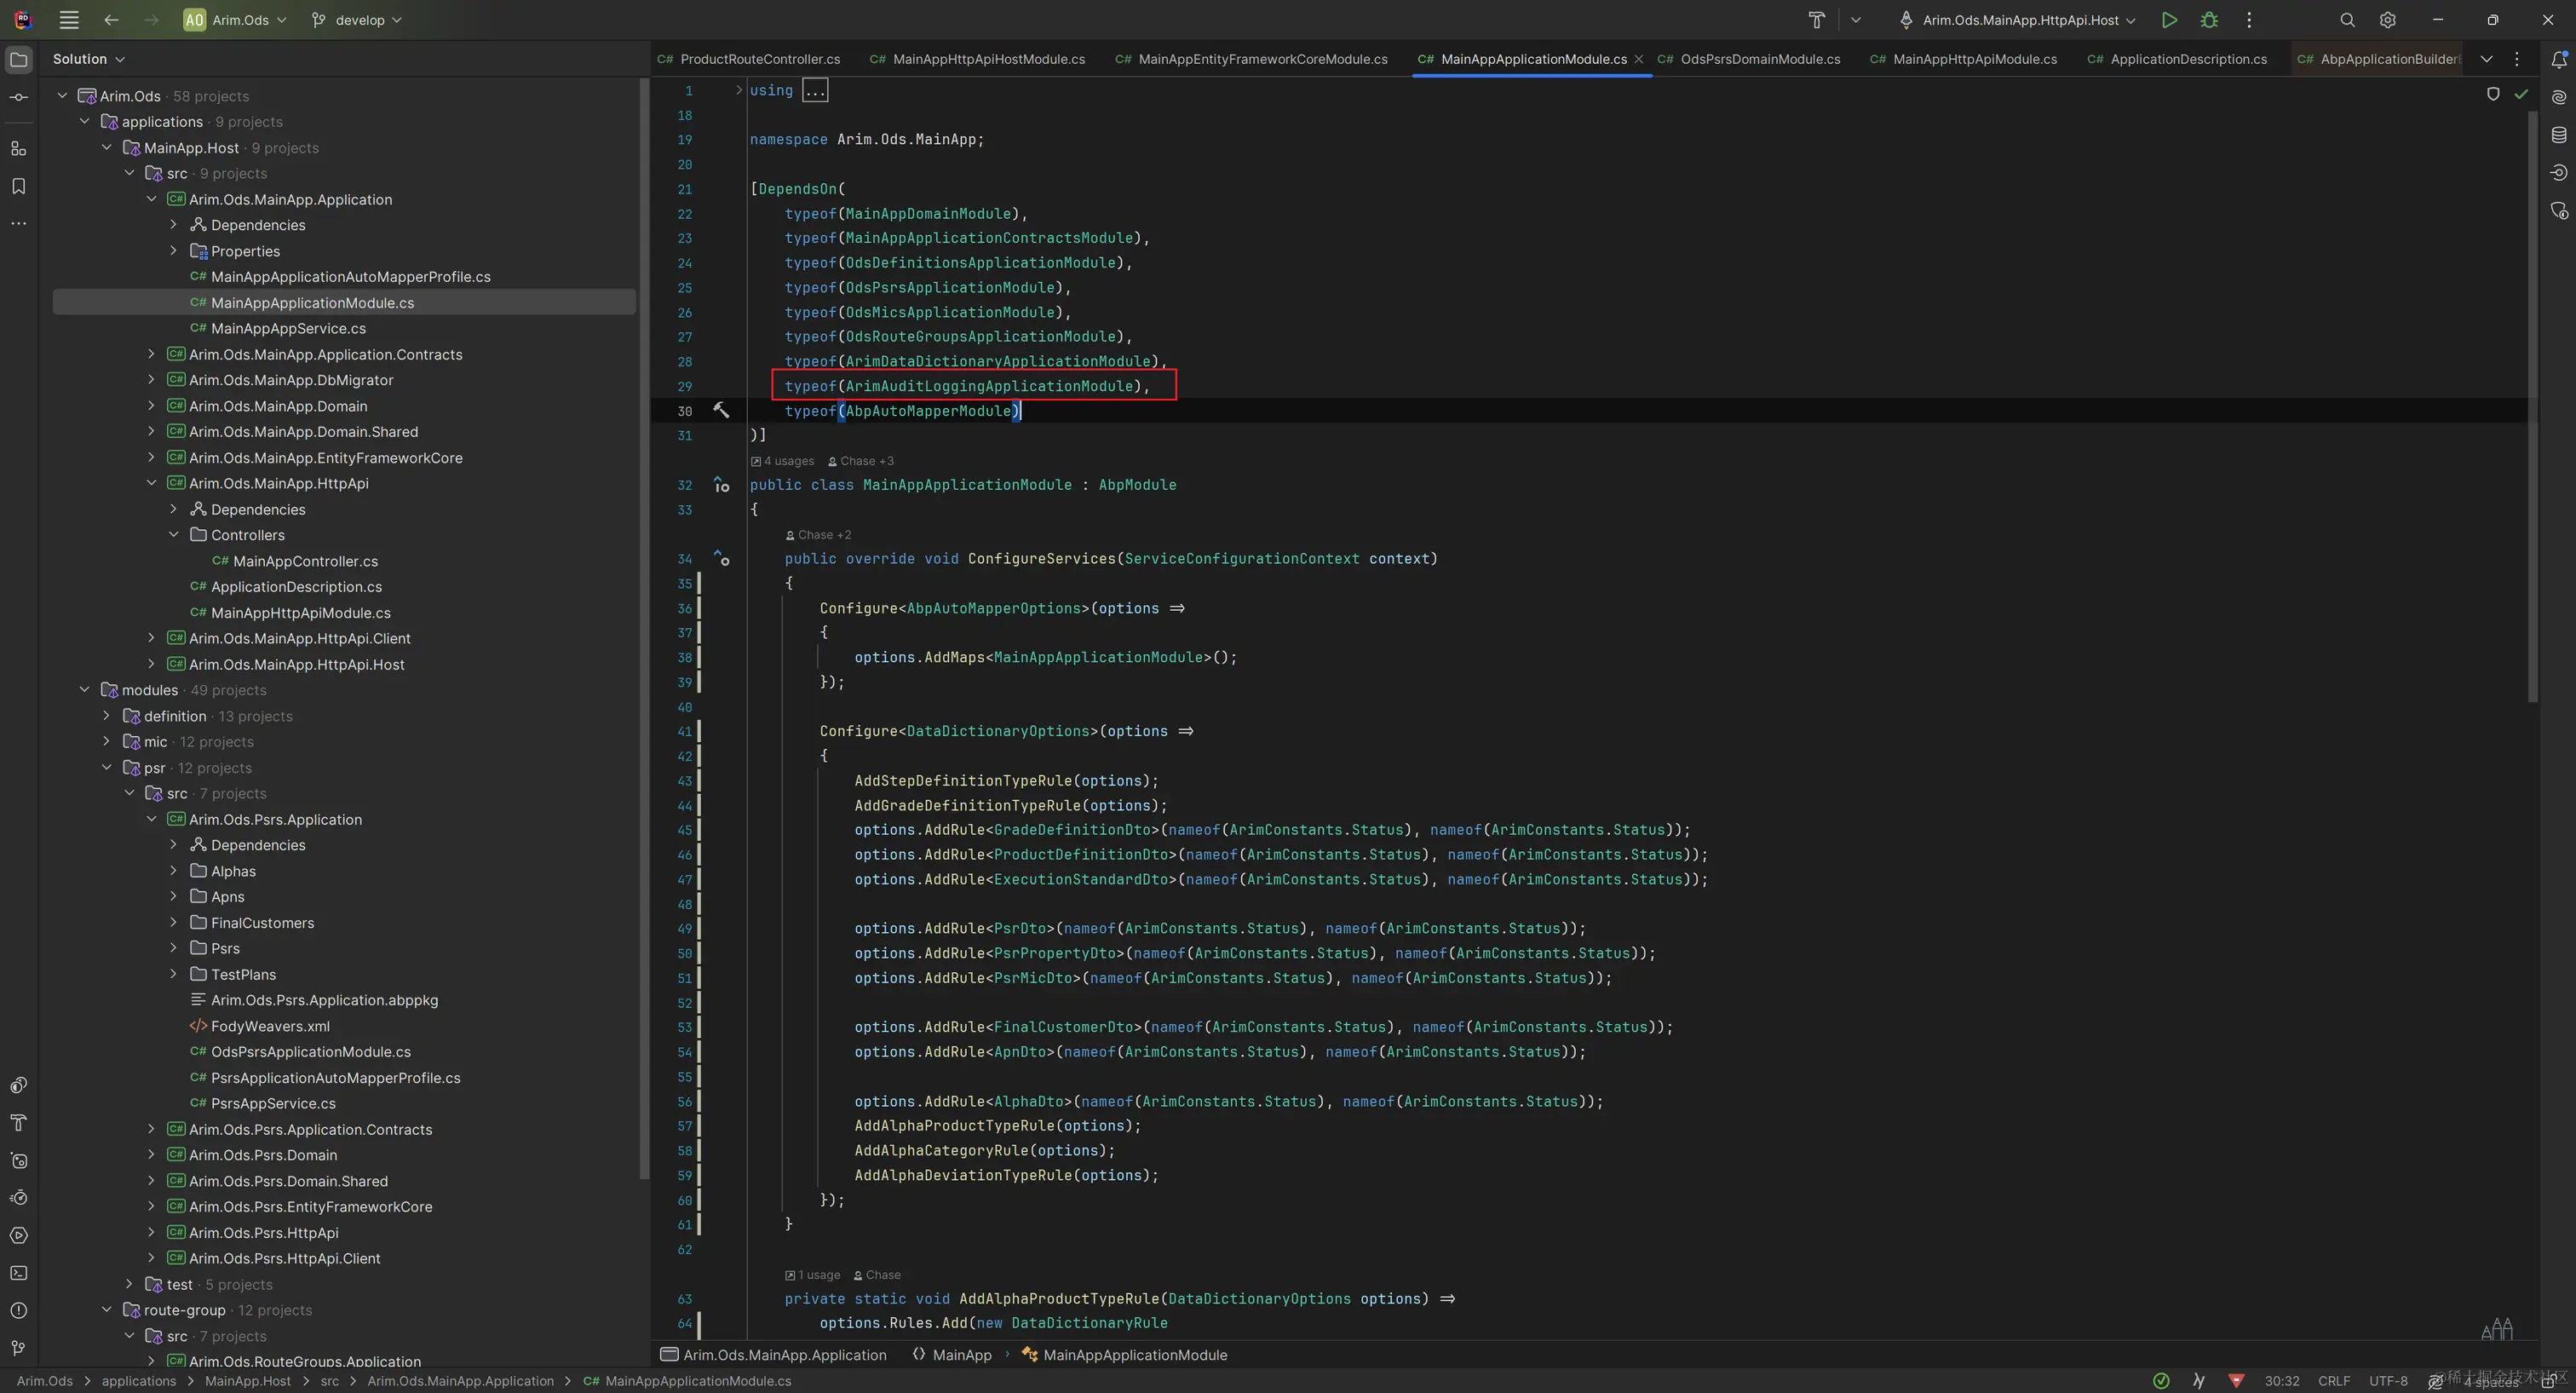Open the Bookmarks tool window icon
Screen dimensions: 2576x1393
[x=18, y=186]
